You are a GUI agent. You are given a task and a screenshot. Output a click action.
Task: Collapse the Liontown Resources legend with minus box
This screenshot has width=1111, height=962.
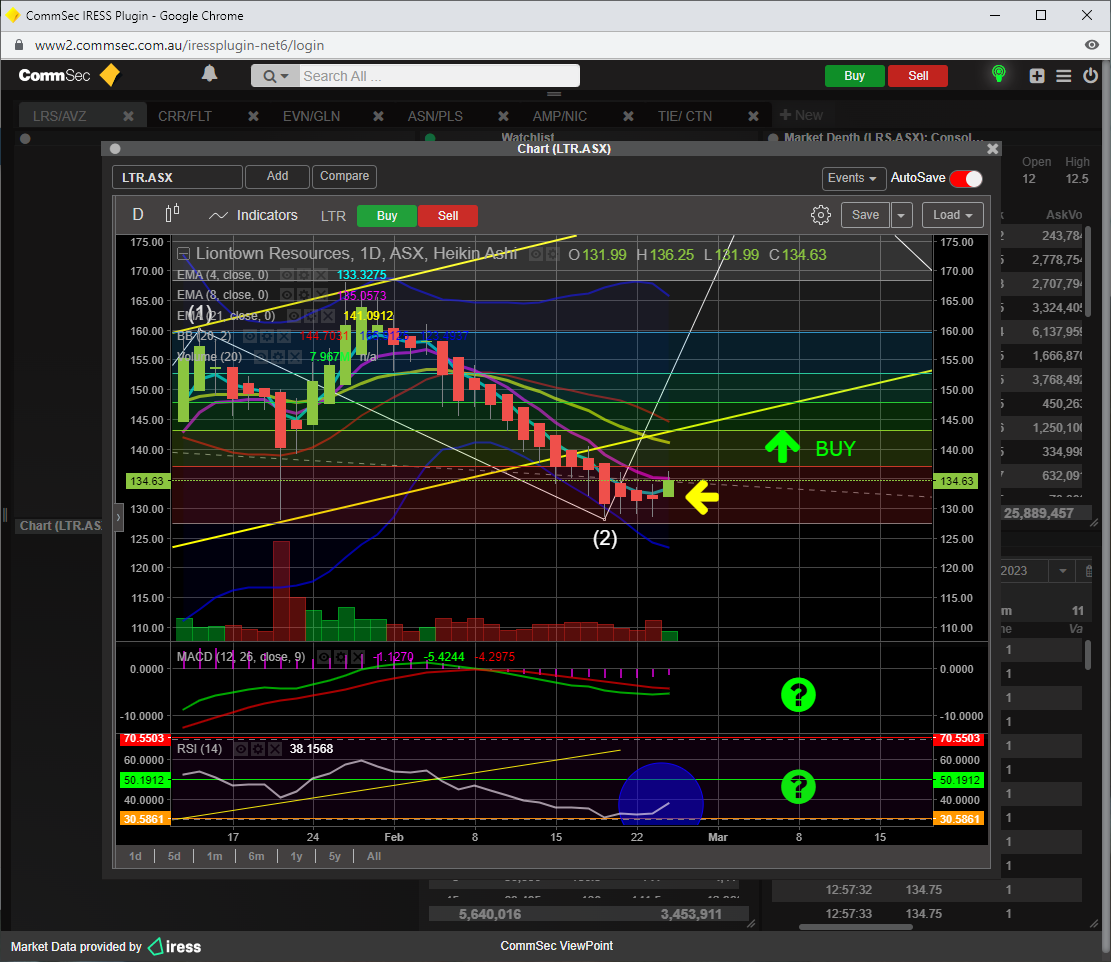click(x=184, y=254)
